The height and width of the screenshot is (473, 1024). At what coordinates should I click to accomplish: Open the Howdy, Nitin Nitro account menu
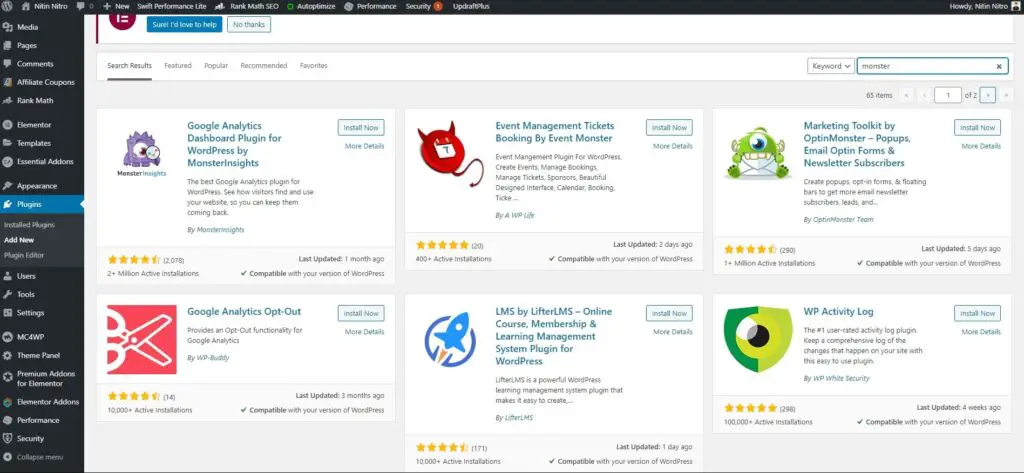pyautogui.click(x=987, y=6)
